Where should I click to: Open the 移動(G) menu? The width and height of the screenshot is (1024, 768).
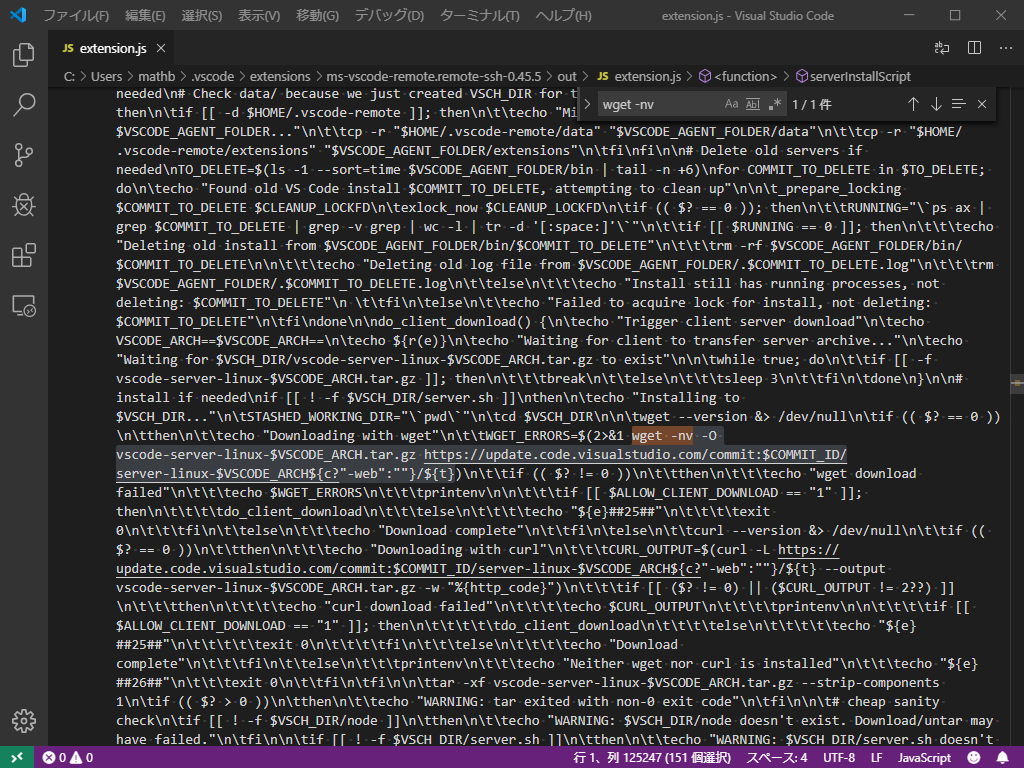[x=317, y=15]
